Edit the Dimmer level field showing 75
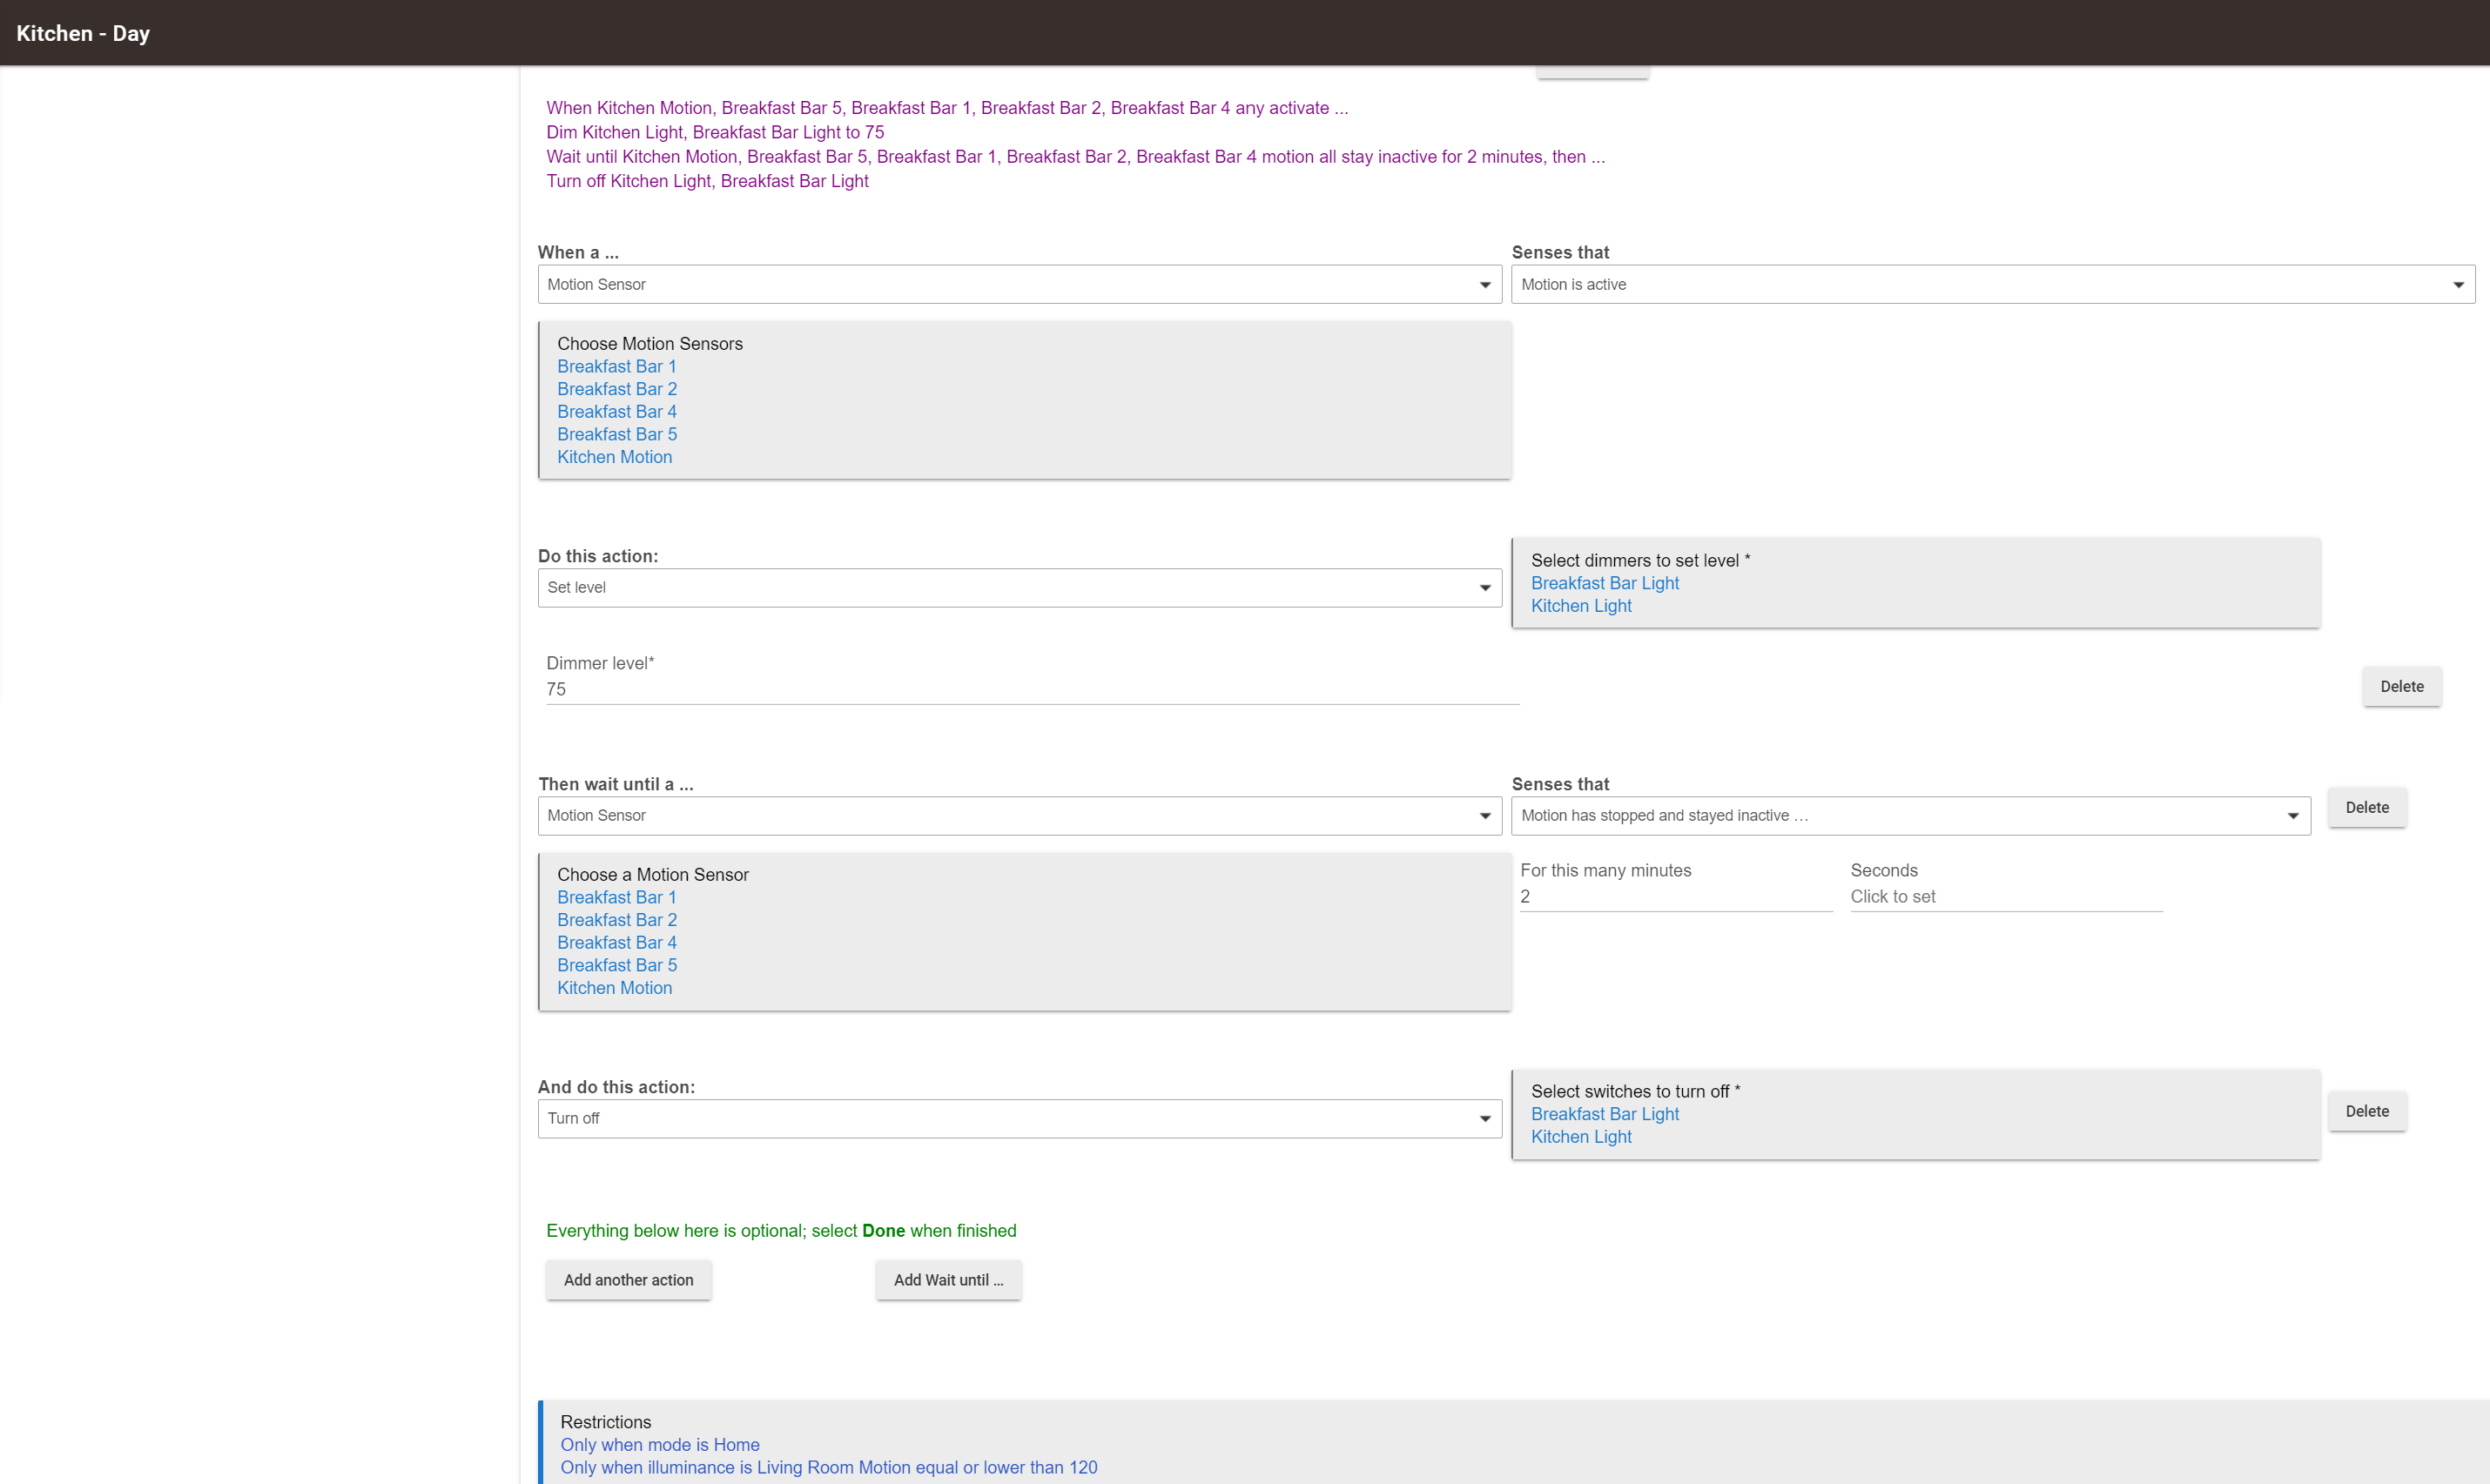2490x1484 pixels. pyautogui.click(x=1032, y=689)
